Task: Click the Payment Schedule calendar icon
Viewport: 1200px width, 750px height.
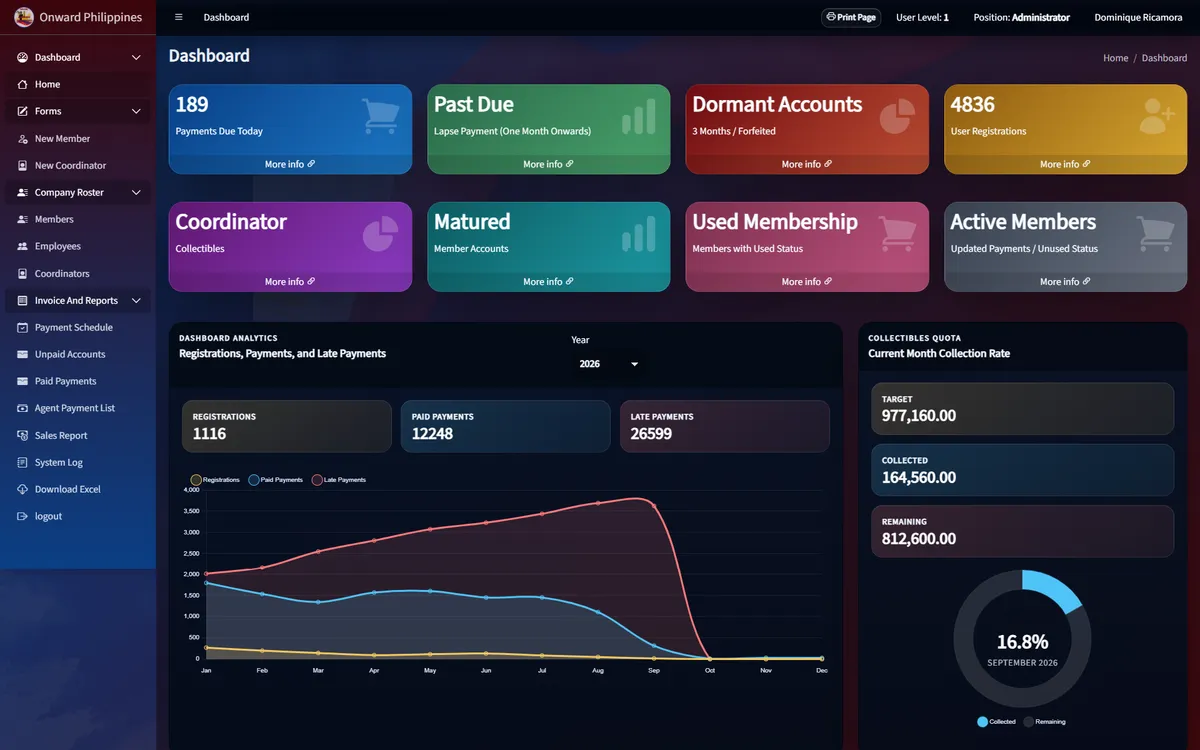Action: click(x=22, y=327)
